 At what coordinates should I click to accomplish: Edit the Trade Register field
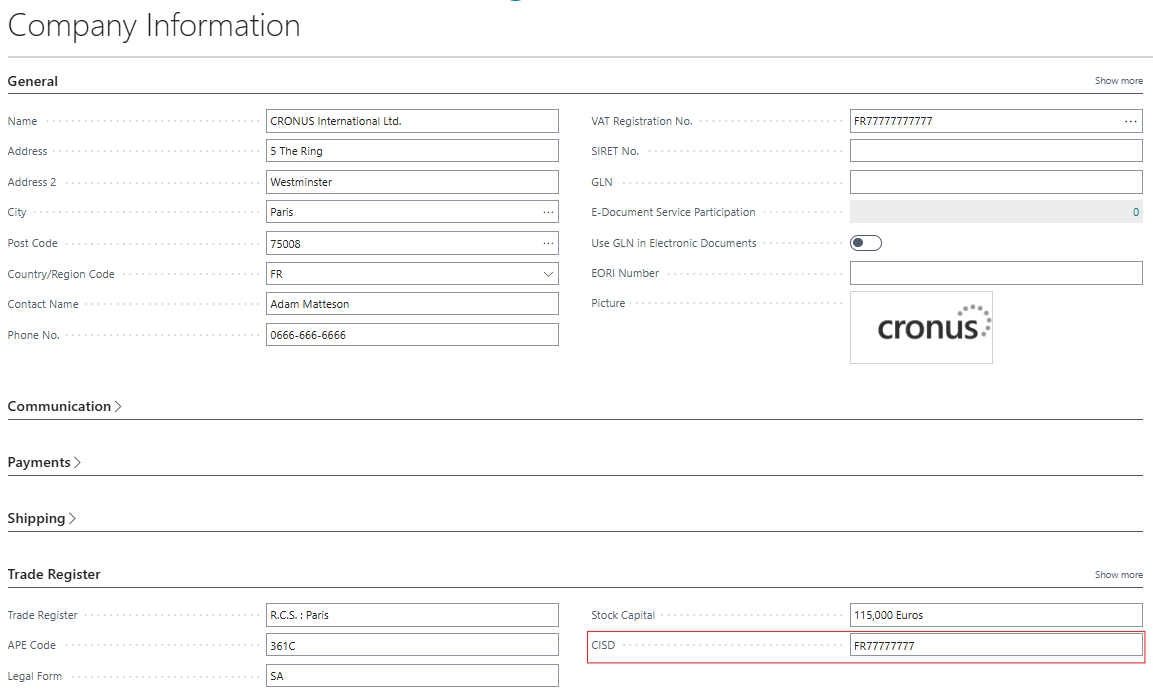coord(412,615)
